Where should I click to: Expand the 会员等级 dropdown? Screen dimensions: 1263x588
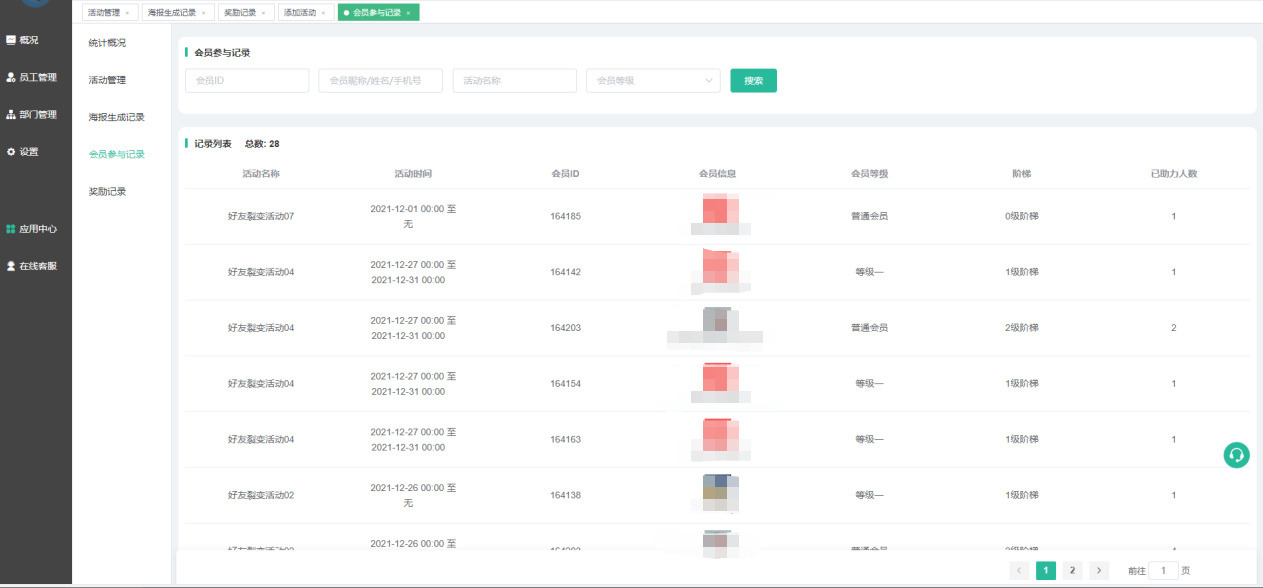pos(653,81)
